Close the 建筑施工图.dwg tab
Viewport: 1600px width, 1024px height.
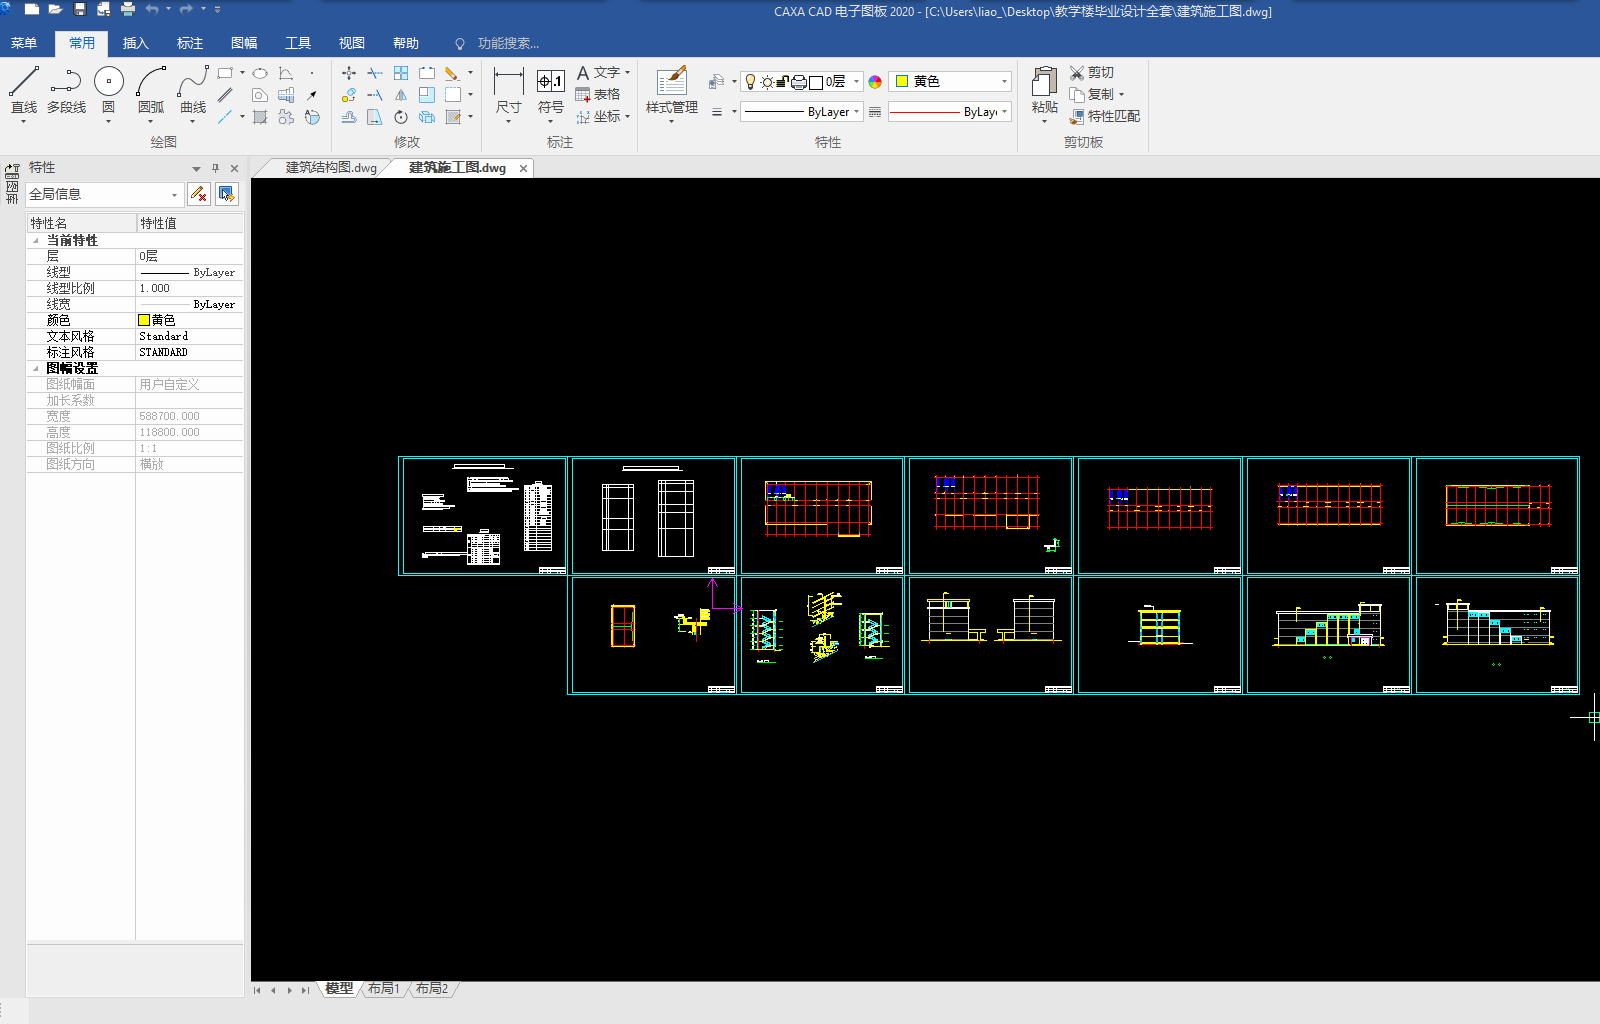click(x=523, y=168)
